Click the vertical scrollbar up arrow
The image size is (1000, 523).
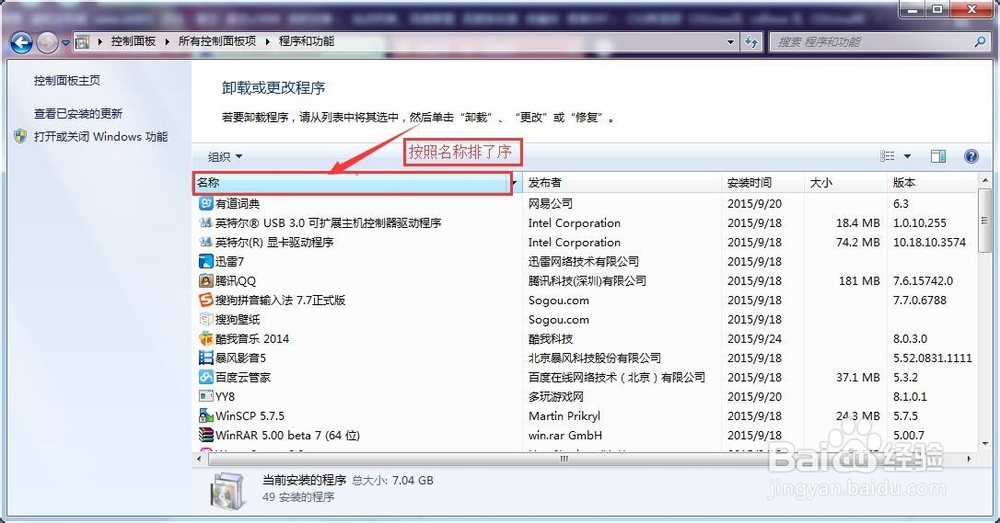tap(984, 180)
